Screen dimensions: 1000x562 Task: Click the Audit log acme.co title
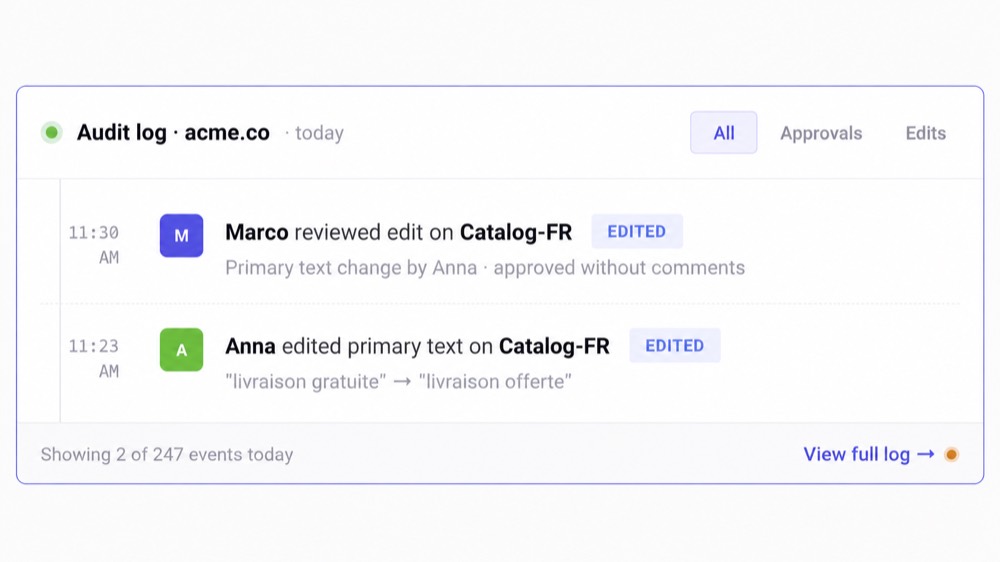click(x=173, y=133)
